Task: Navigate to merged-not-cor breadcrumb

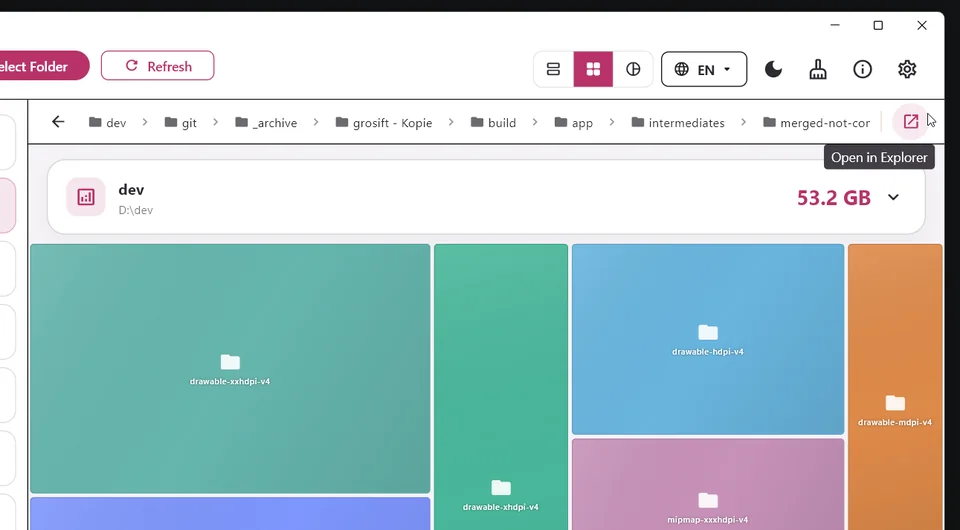Action: pos(817,123)
